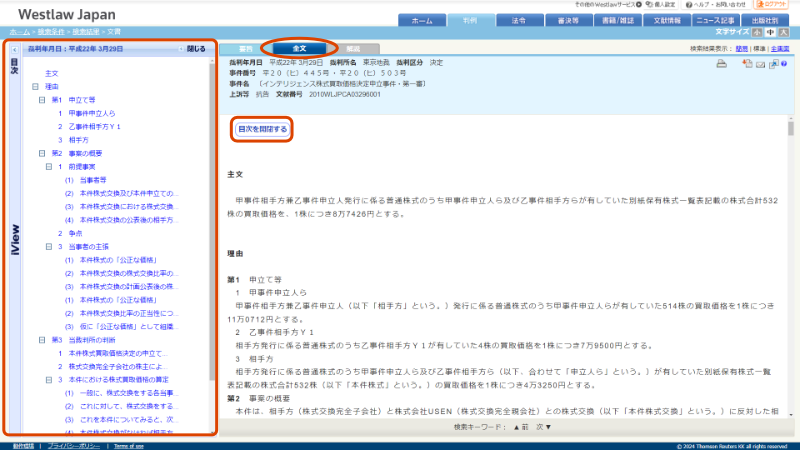The image size is (800, 450).
Task: Collapse the 第2 事案の概要 tree node
Action: click(41, 153)
